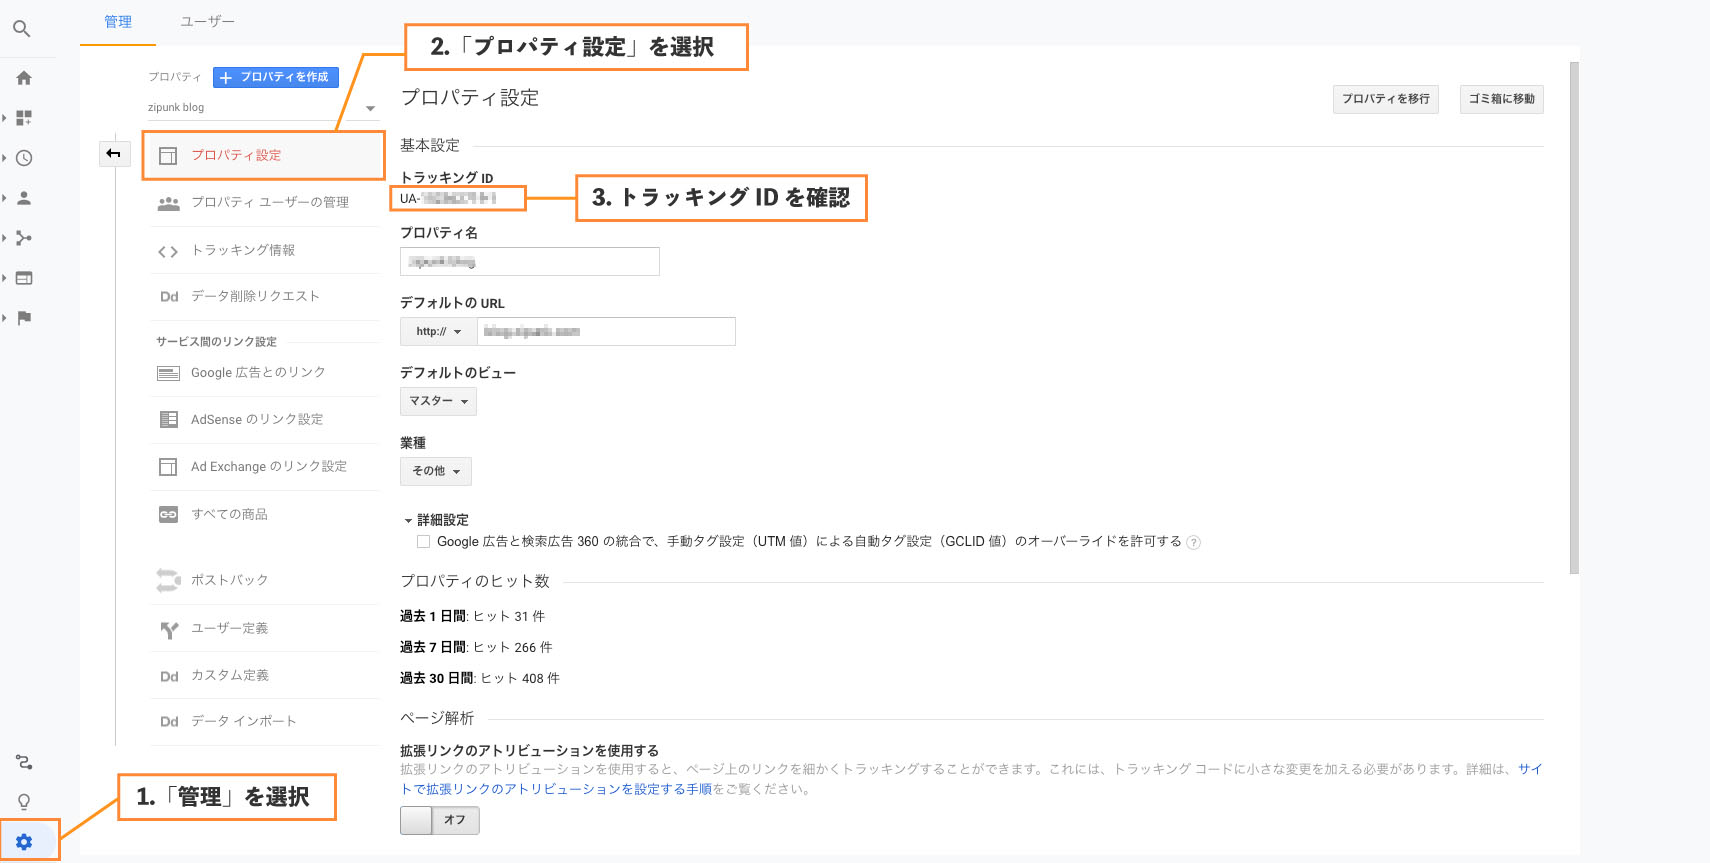
Task: Expand Realtime section arrow in sidebar
Action: point(4,158)
